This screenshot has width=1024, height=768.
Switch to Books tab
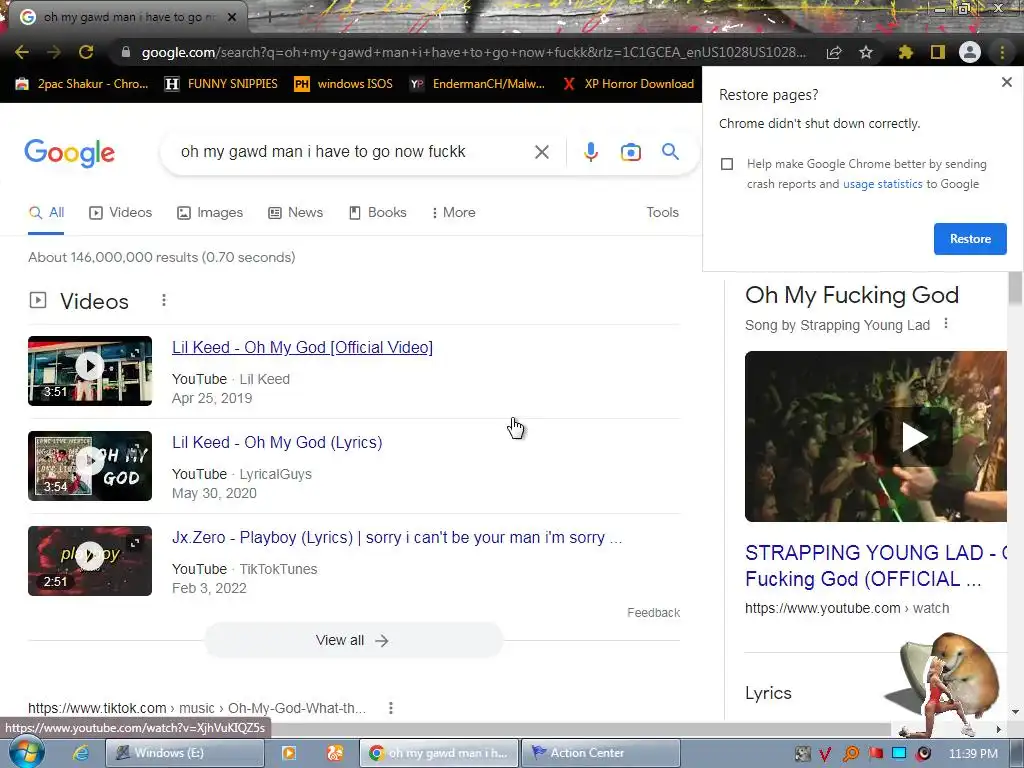point(377,213)
